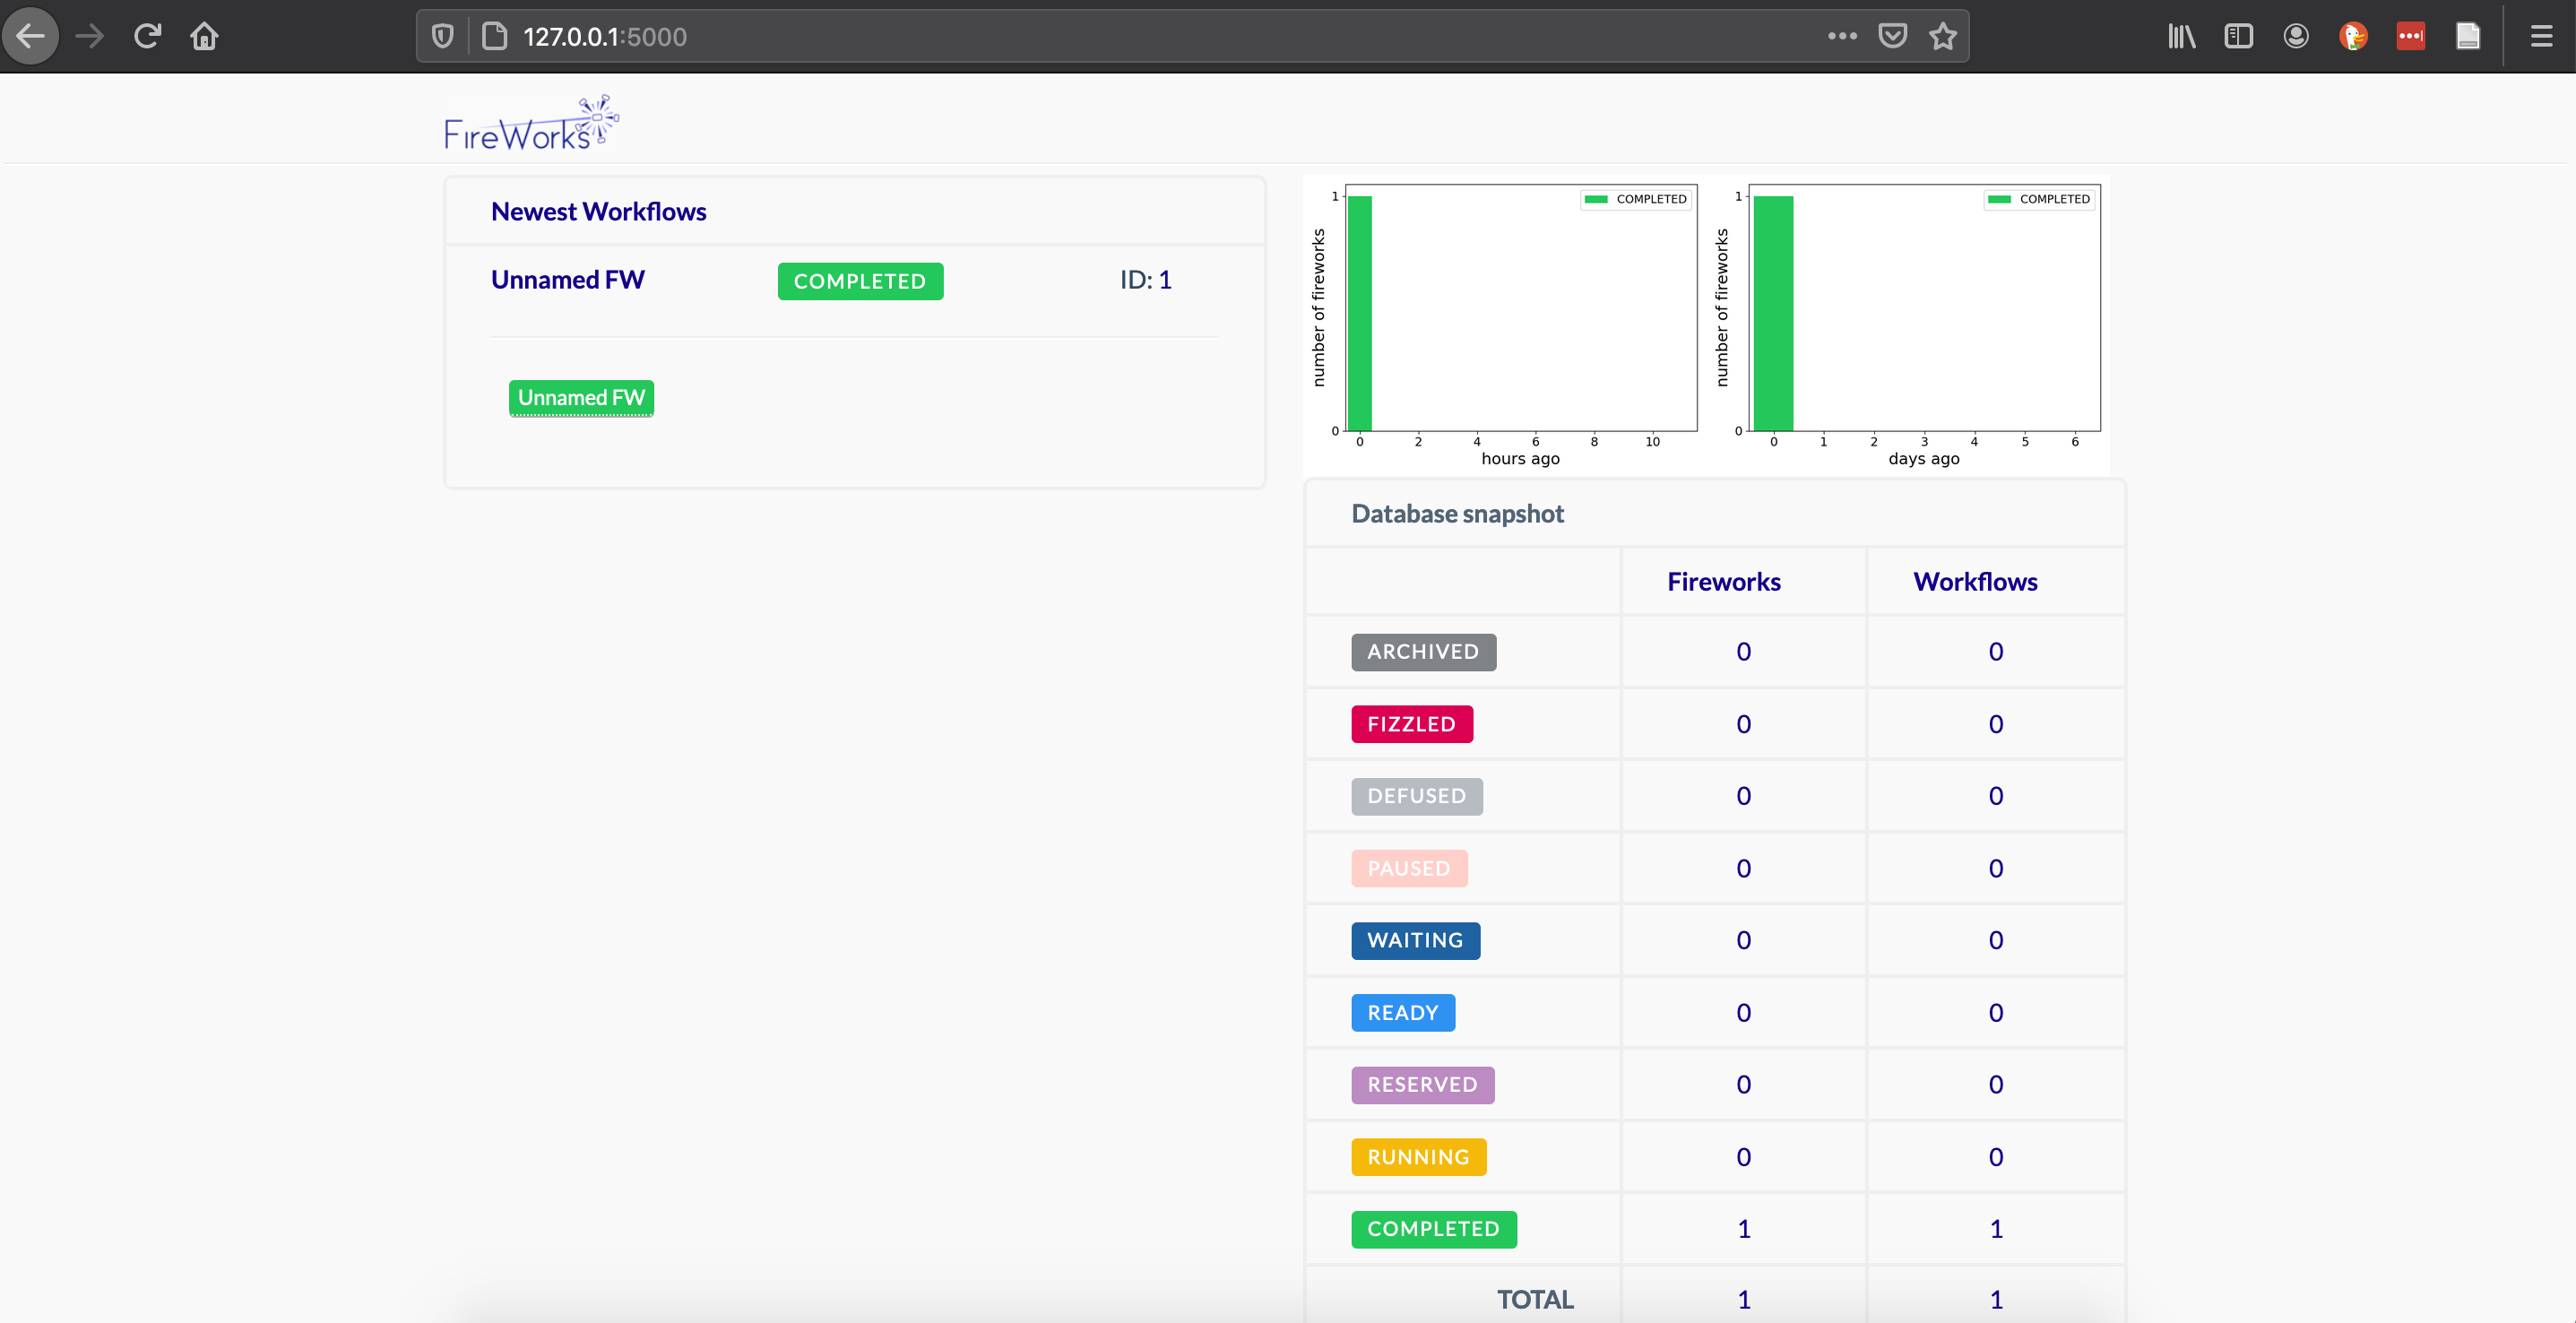Toggle the browser sidebar view
This screenshot has width=2576, height=1323.
2239,36
